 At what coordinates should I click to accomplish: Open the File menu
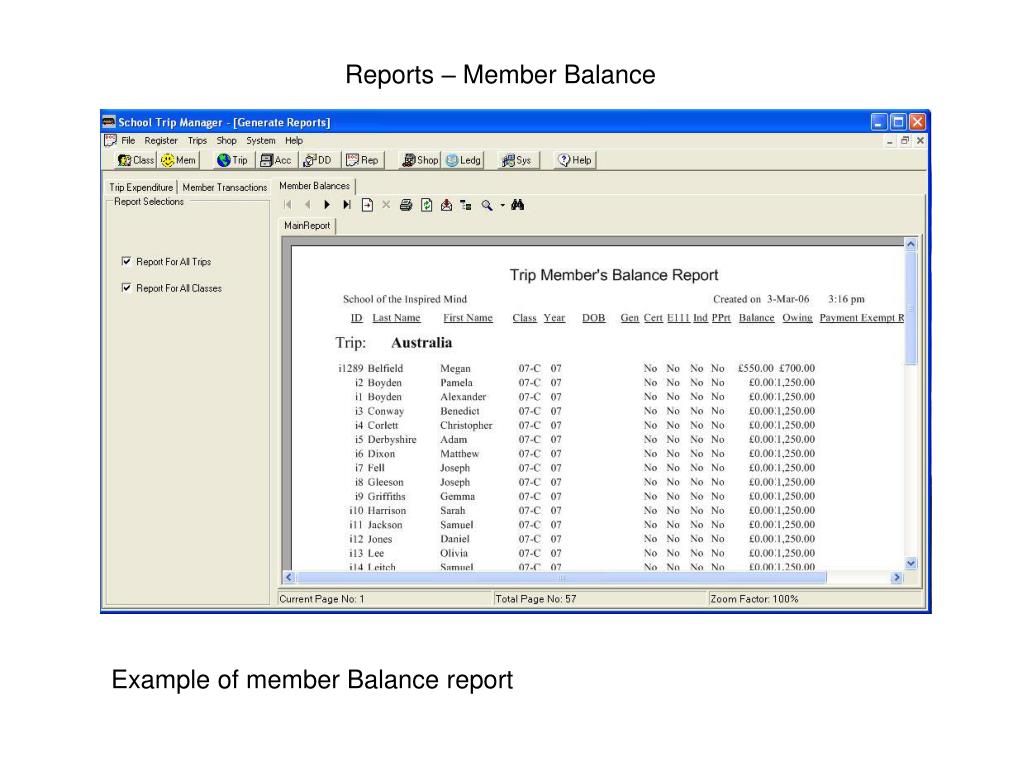point(128,140)
